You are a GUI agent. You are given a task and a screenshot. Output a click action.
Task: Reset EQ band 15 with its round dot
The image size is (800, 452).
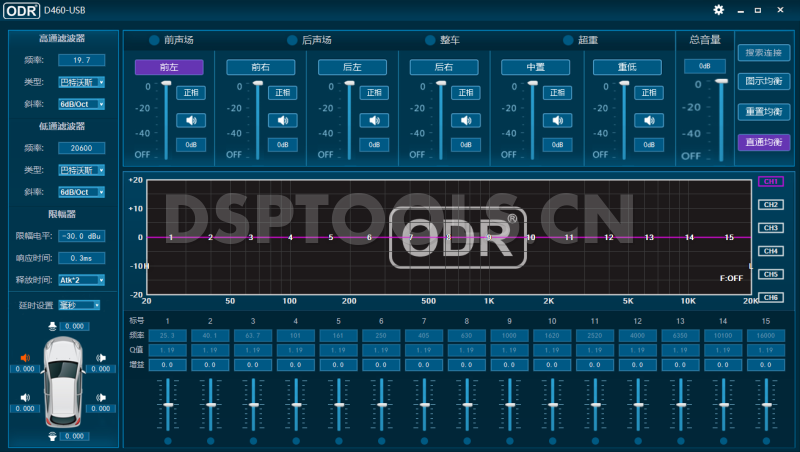coord(766,441)
